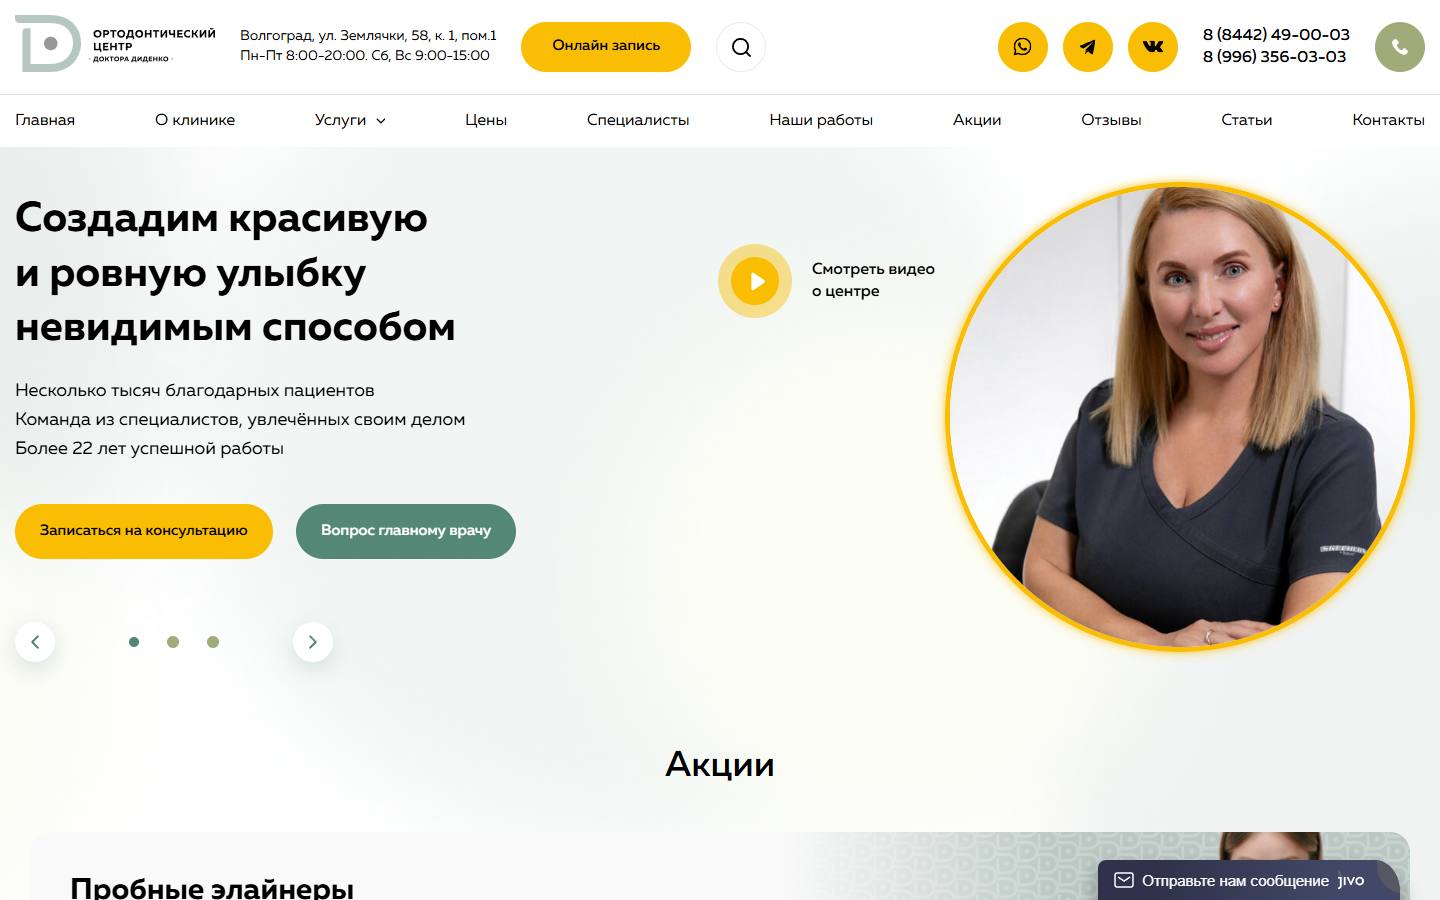Open the Акции menu item
1440x900 pixels.
tap(977, 120)
